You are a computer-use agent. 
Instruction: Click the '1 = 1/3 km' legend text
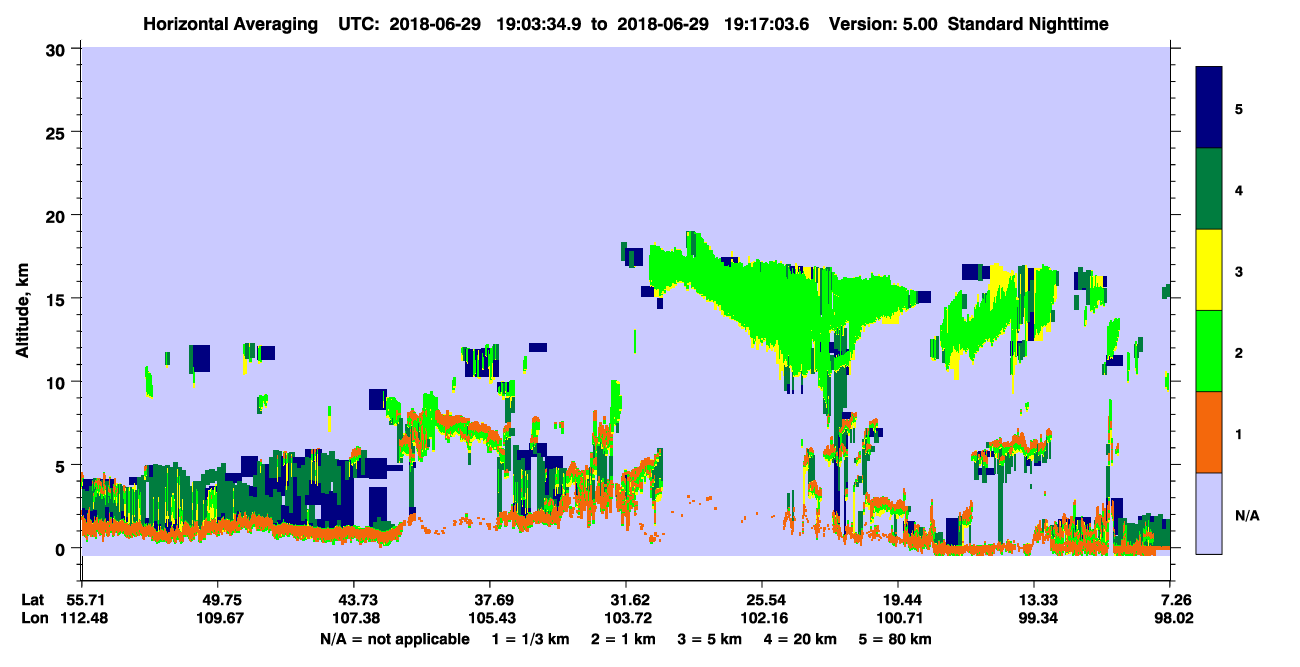tap(532, 639)
